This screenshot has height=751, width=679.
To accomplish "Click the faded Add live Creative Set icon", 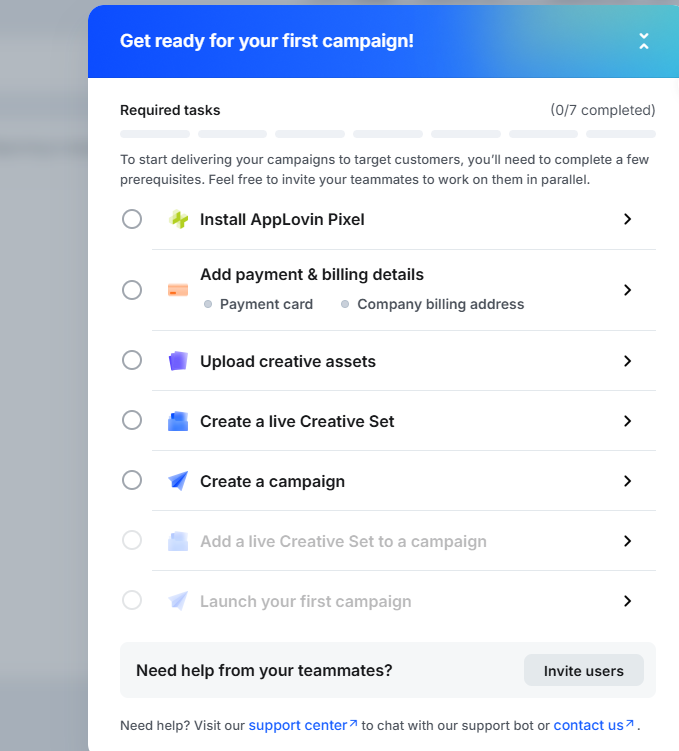I will coord(178,541).
